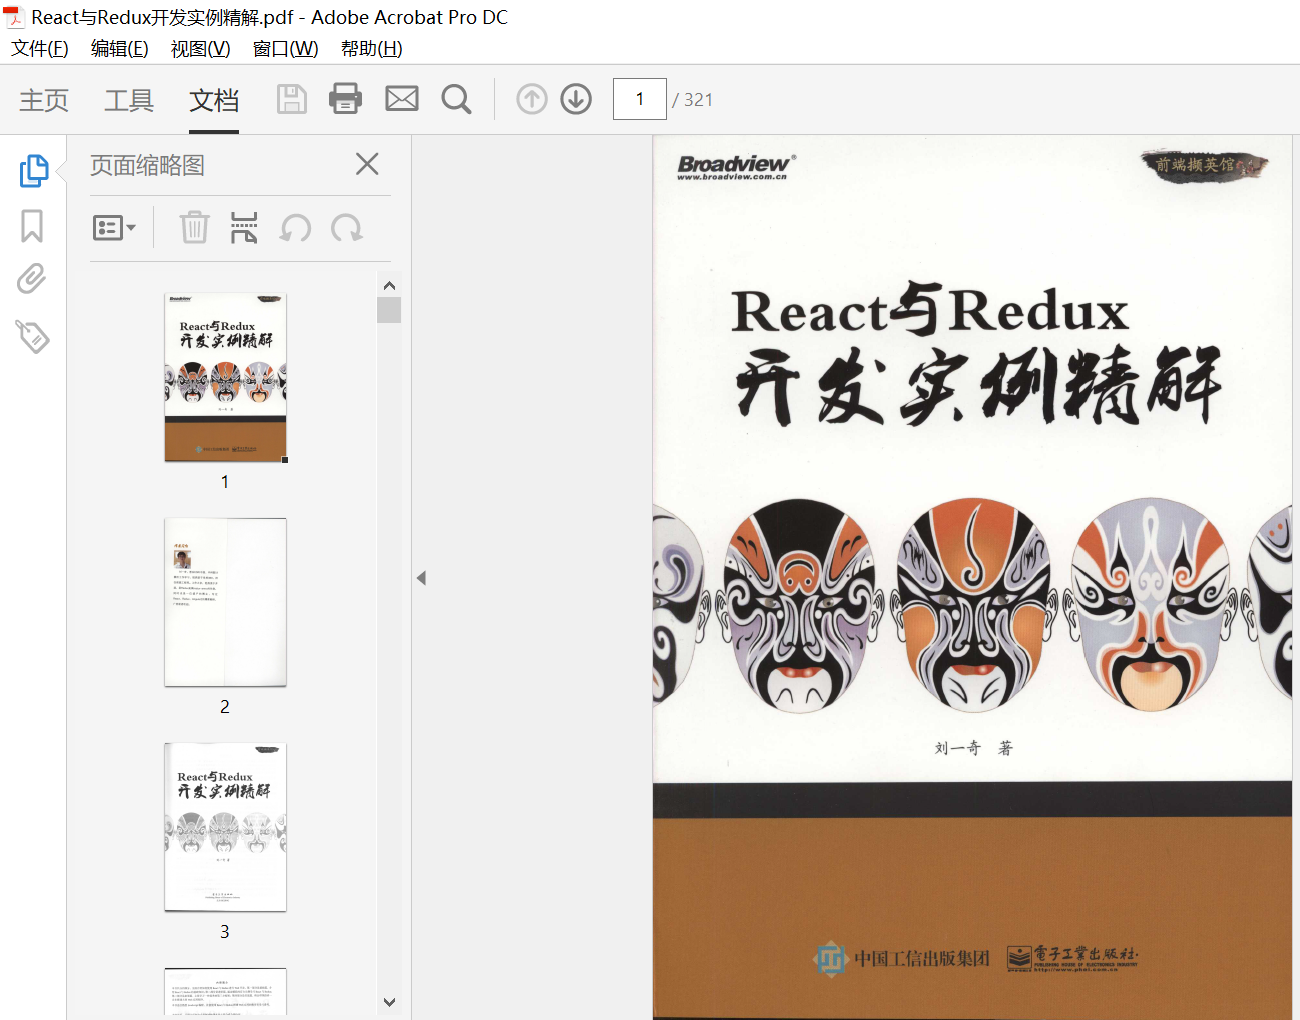
Task: Rotate page counterclockwise
Action: (295, 228)
